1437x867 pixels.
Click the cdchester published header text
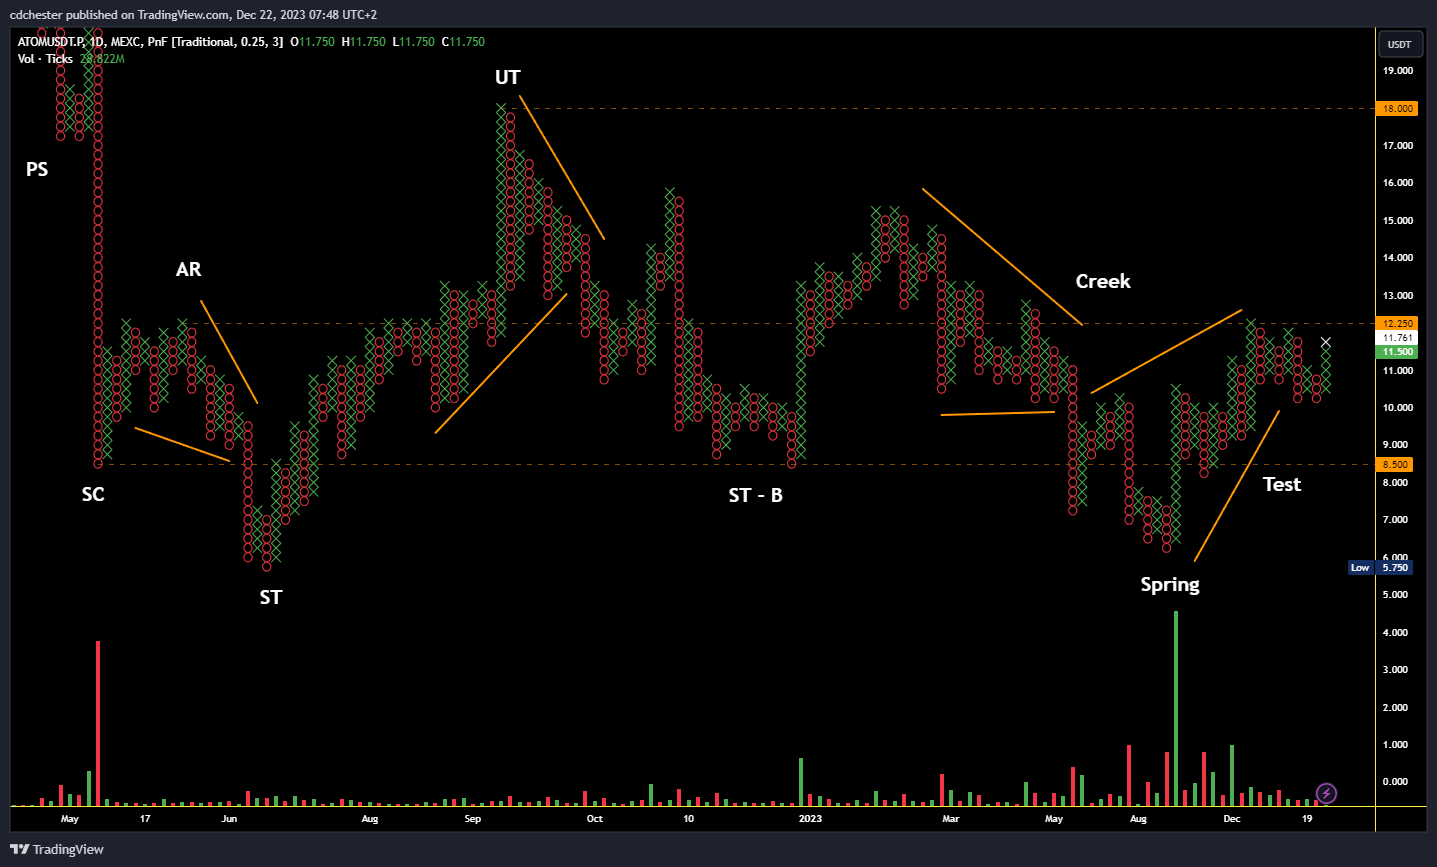pos(193,15)
